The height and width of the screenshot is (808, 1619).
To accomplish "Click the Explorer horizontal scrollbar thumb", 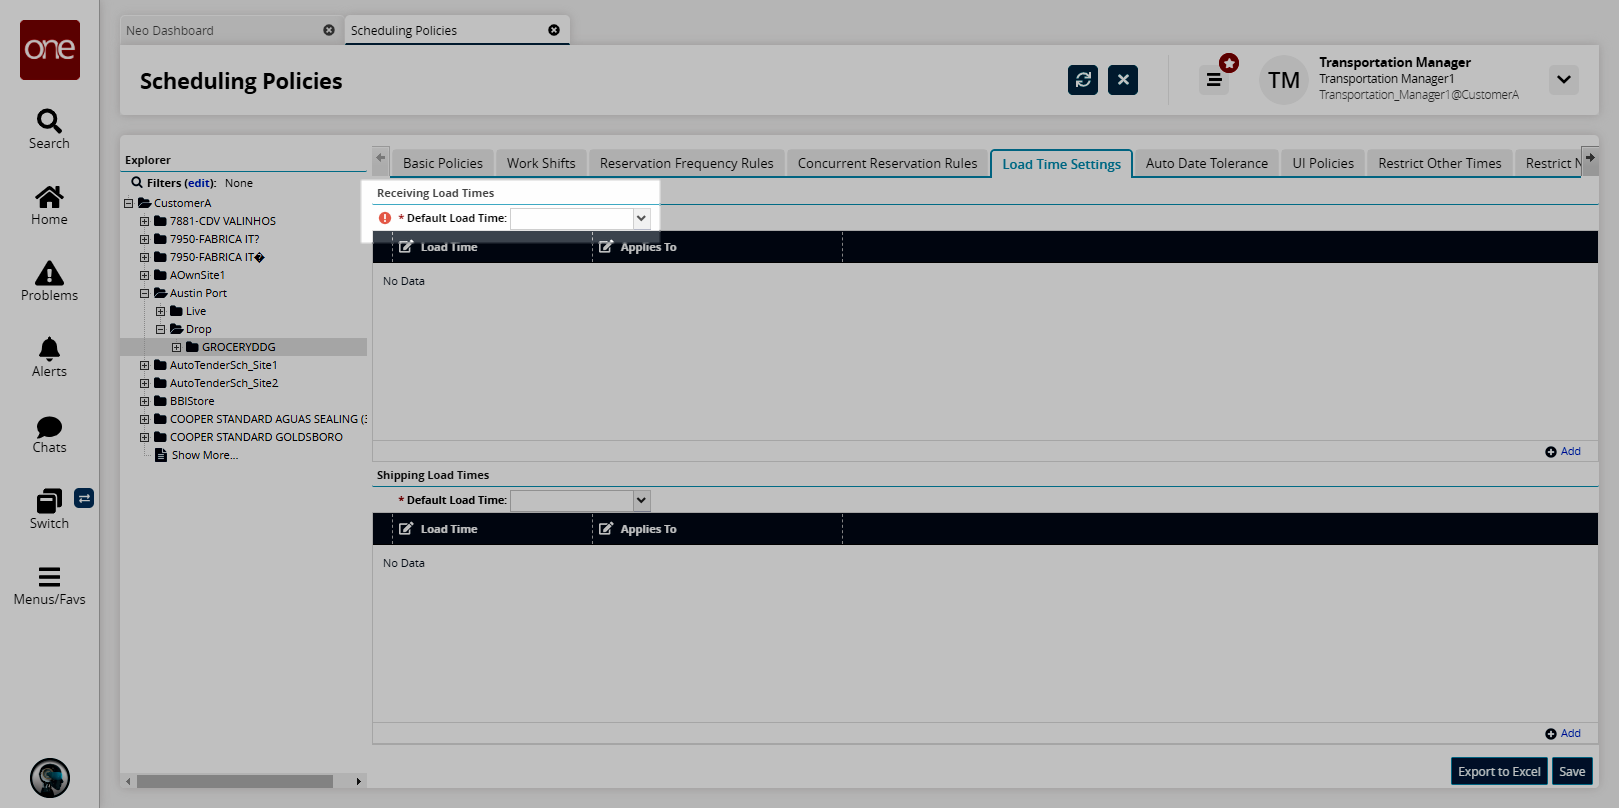I will tap(235, 781).
